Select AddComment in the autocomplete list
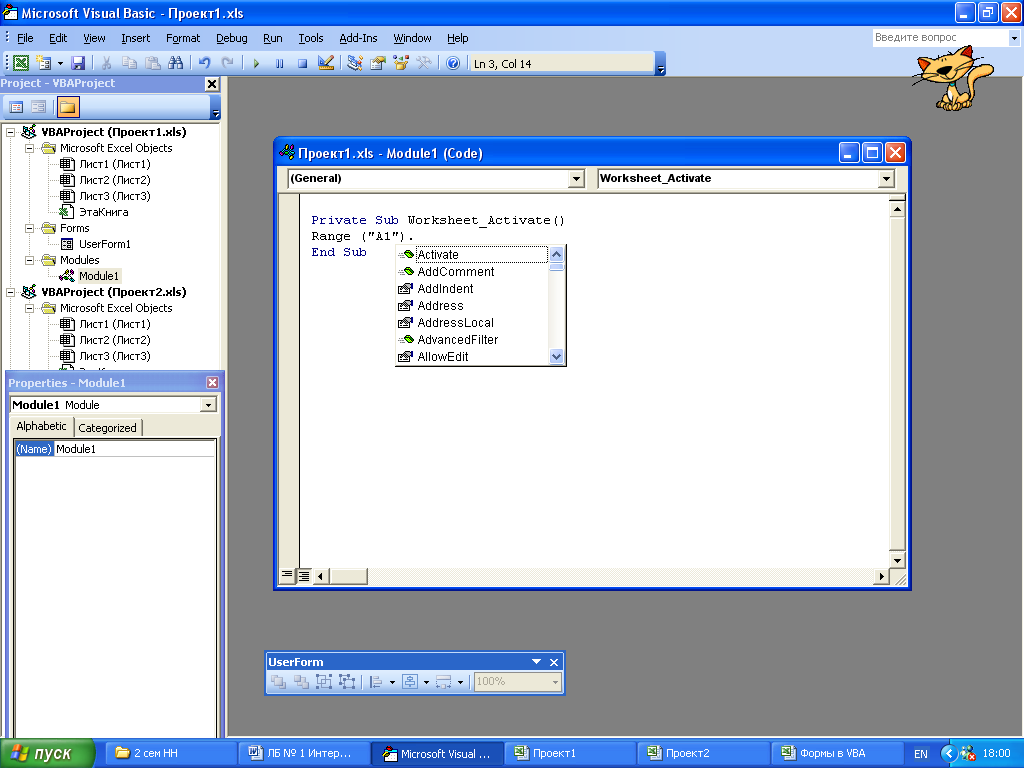Image resolution: width=1024 pixels, height=768 pixels. pyautogui.click(x=473, y=272)
